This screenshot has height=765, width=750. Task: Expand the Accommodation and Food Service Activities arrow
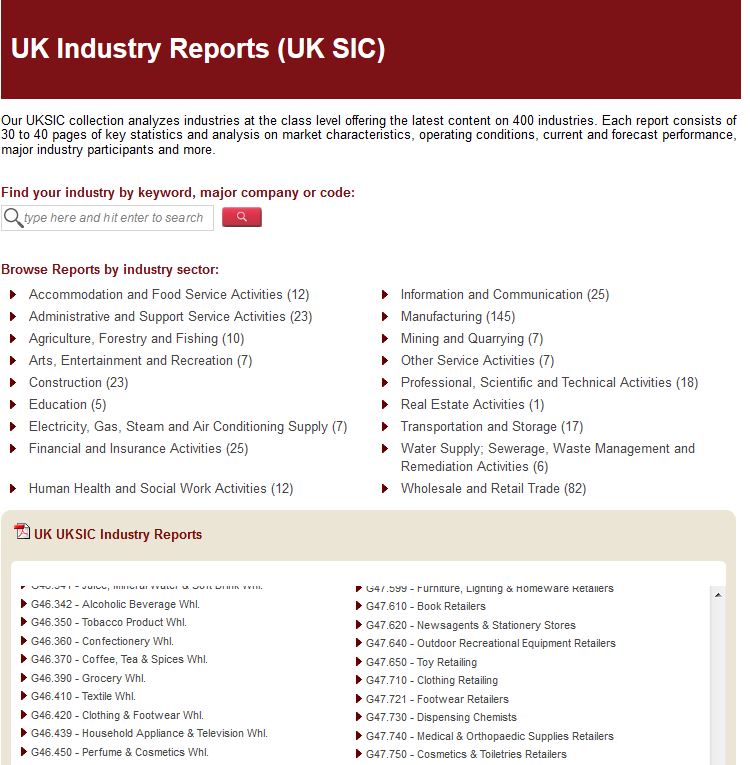pos(13,295)
